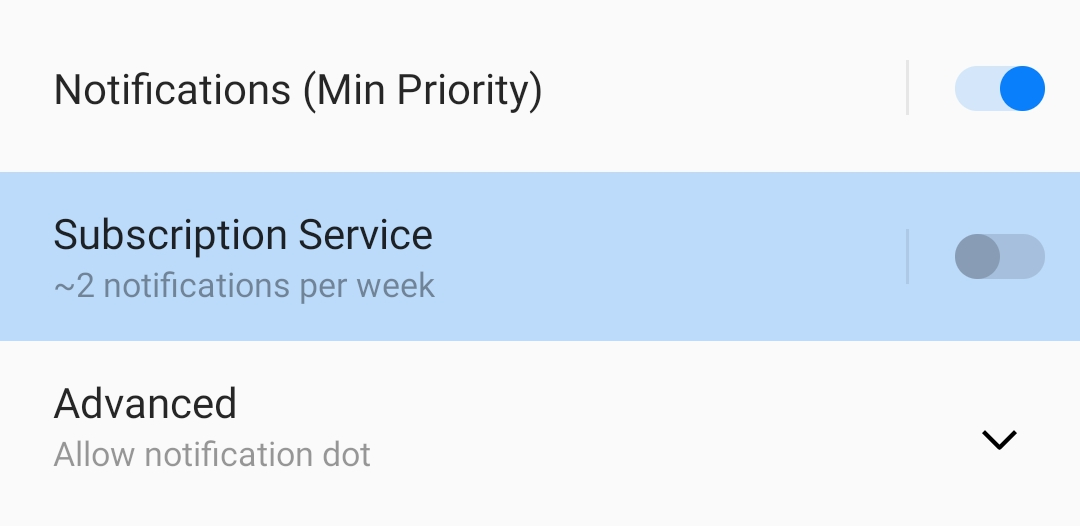Screen dimensions: 1080x526
Task: Click the '(Min Priority)' text in the first row
Action: [422, 90]
